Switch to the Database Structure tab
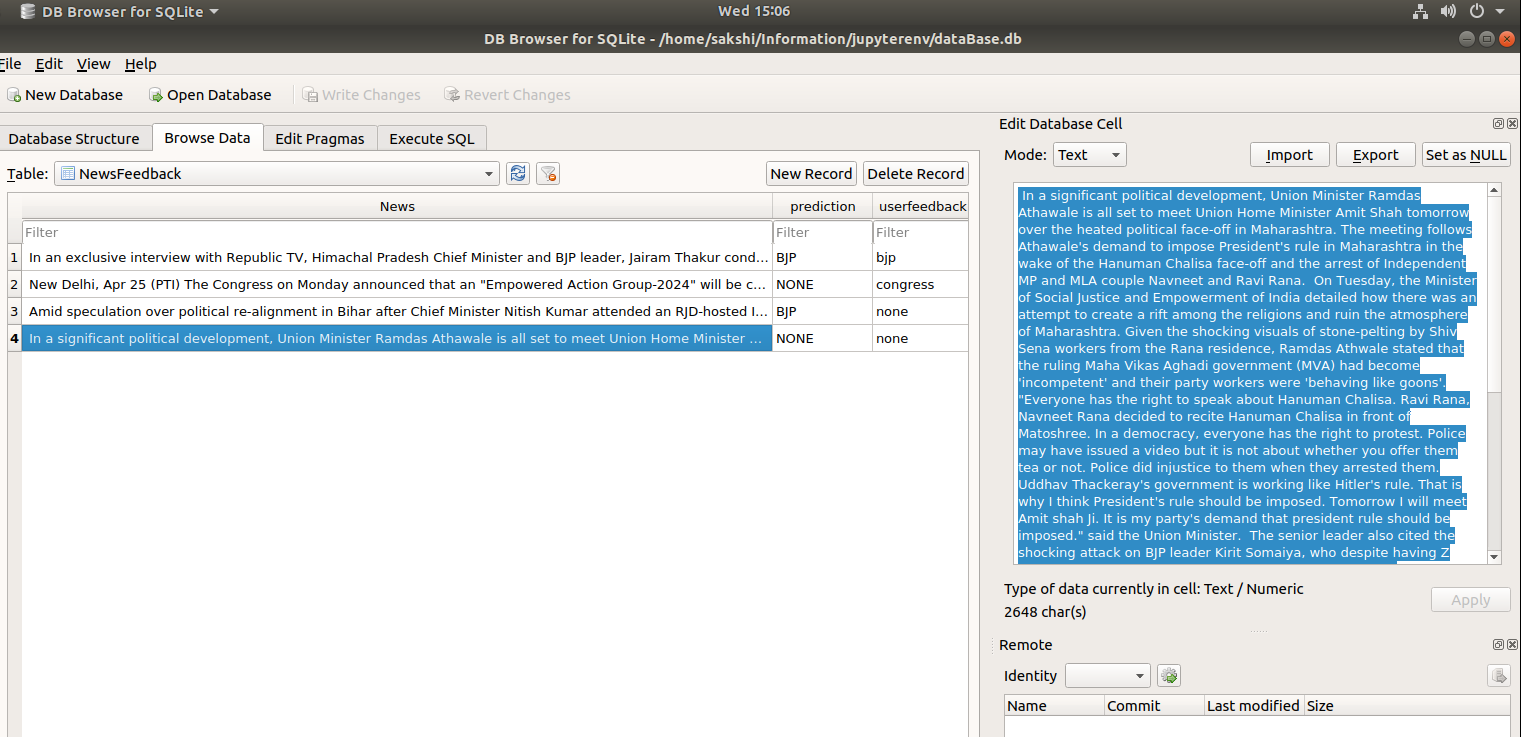The height and width of the screenshot is (737, 1521). (76, 138)
